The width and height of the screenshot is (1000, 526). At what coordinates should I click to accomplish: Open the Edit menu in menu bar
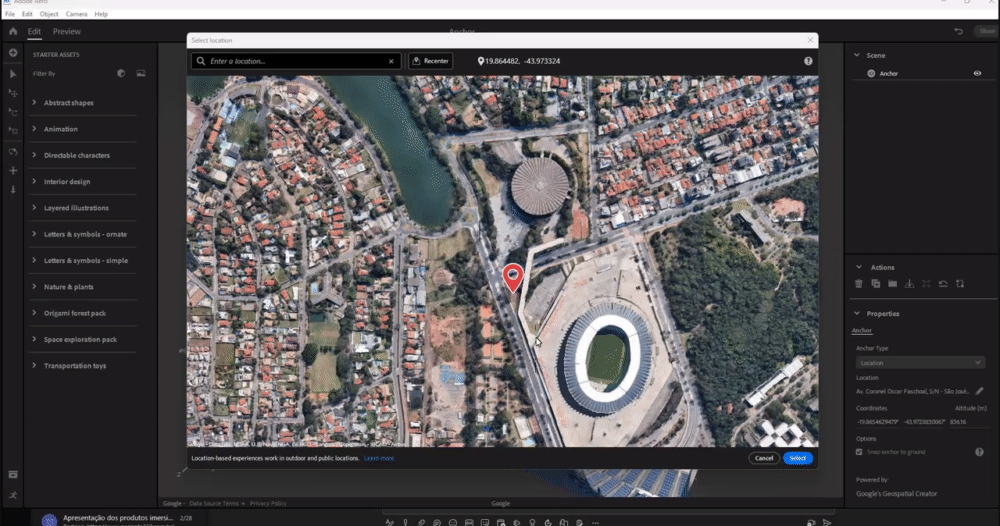(27, 14)
